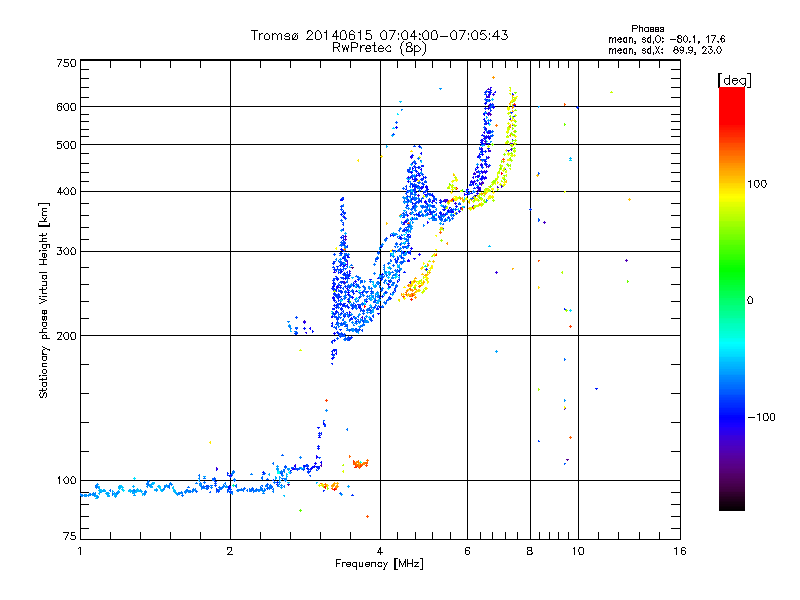Click the x-axis tick label '8'
The width and height of the screenshot is (800, 600).
click(x=530, y=551)
